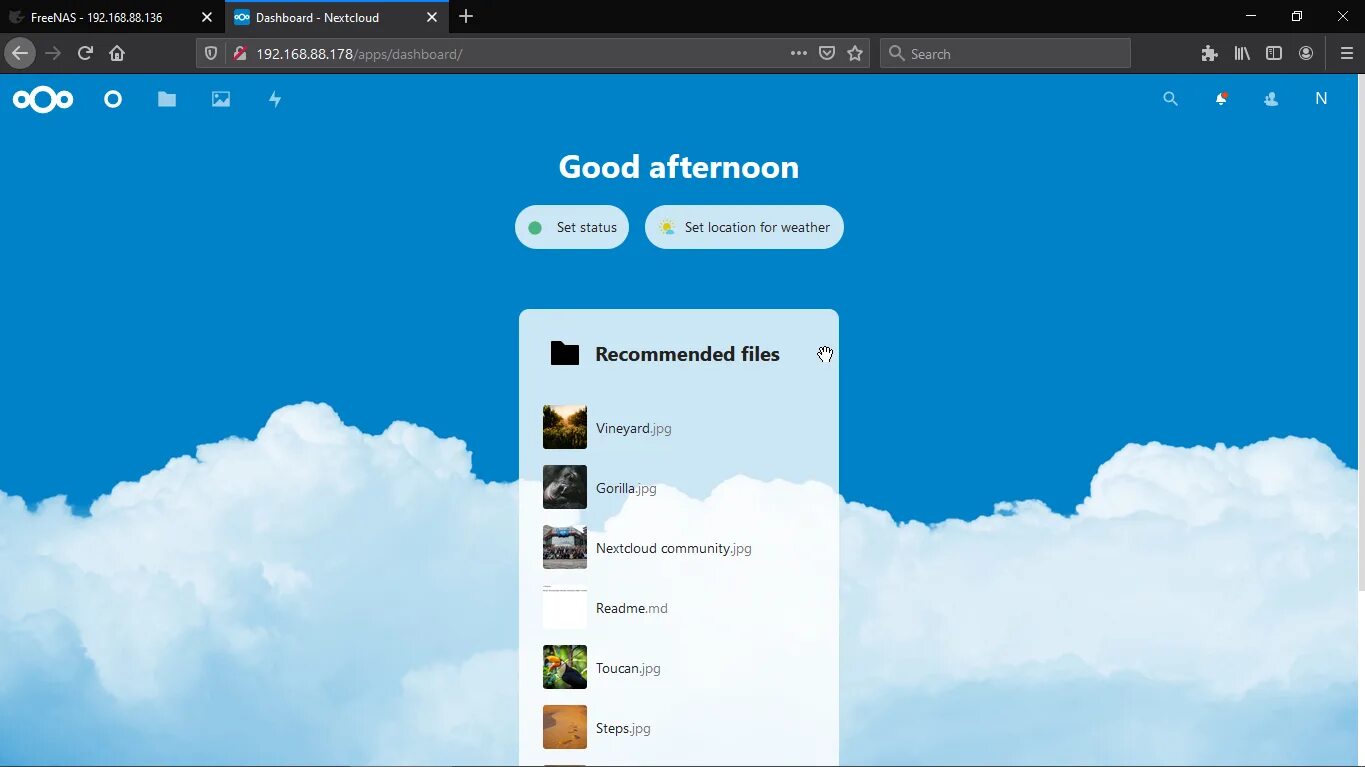This screenshot has width=1365, height=767.
Task: Focus the browser Search box
Action: point(1005,54)
